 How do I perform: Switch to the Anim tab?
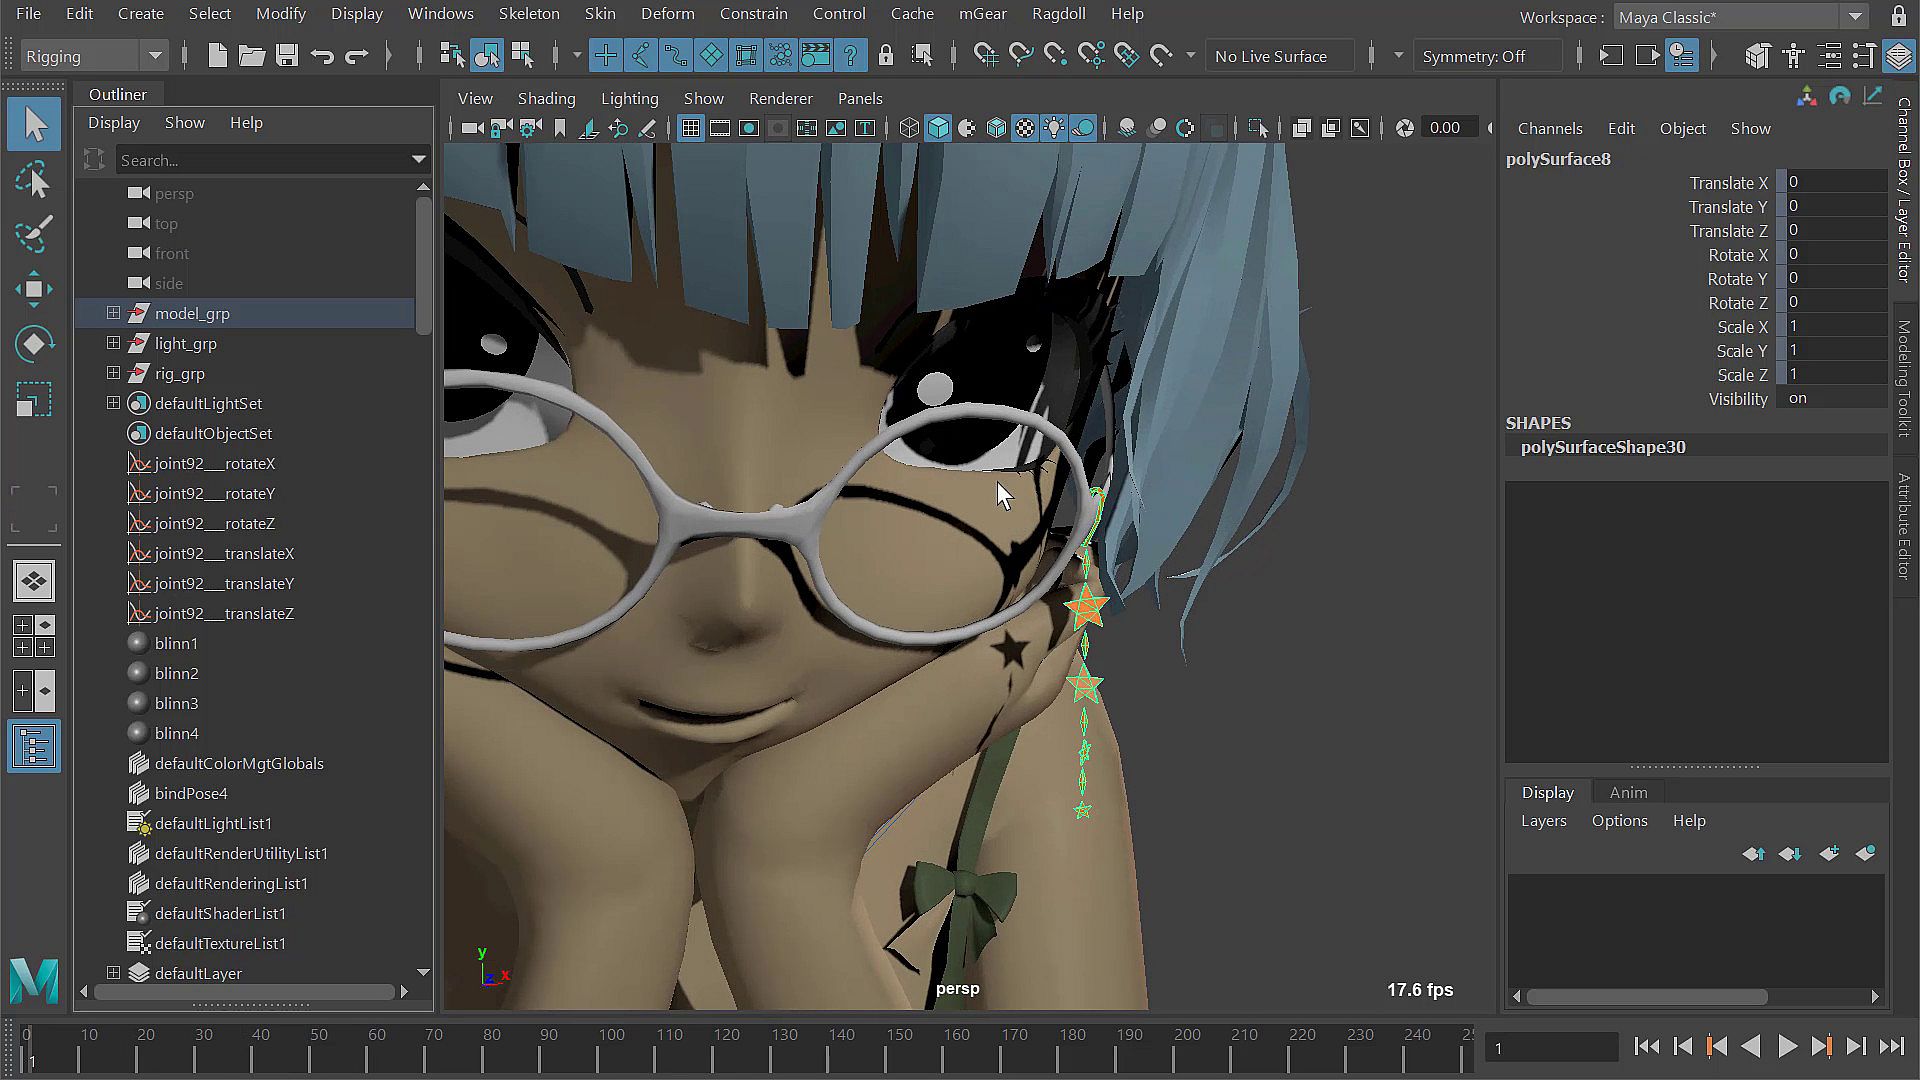coord(1628,792)
